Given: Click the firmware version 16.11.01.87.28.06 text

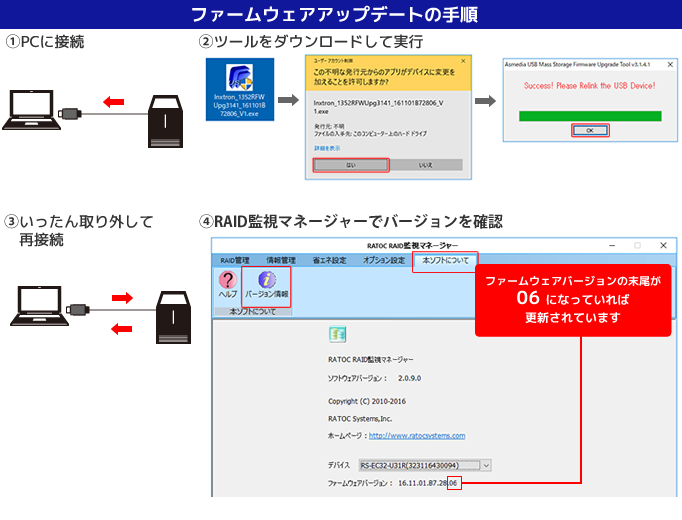Looking at the screenshot, I should pos(428,483).
